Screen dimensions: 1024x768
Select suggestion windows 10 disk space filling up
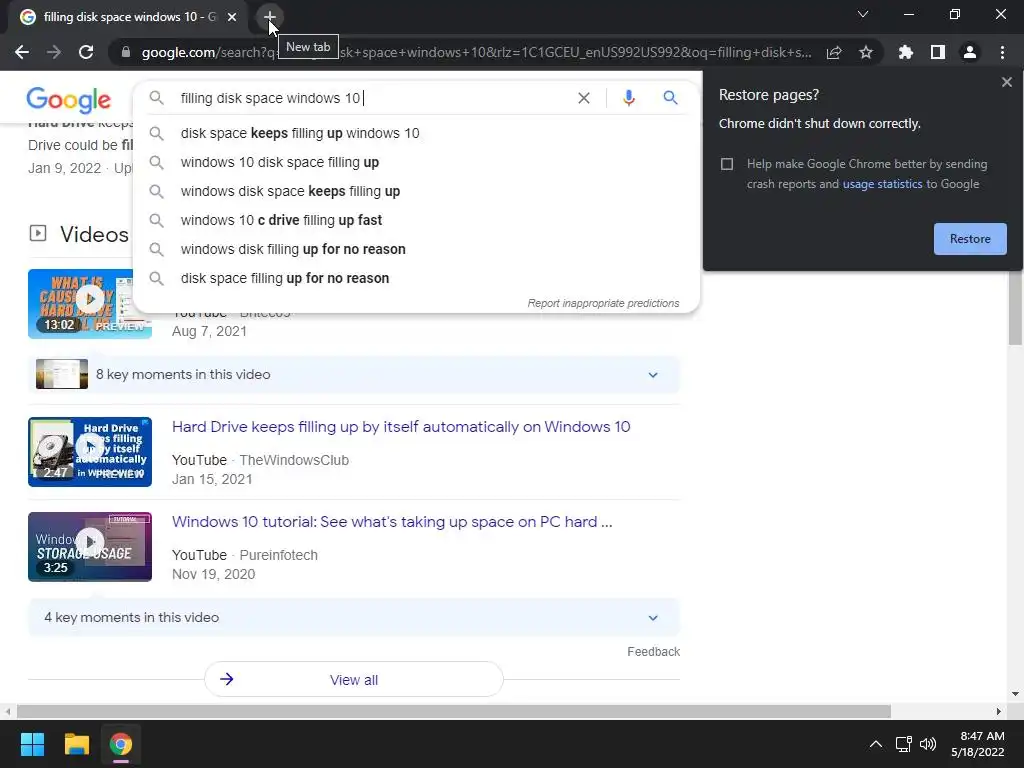click(416, 162)
